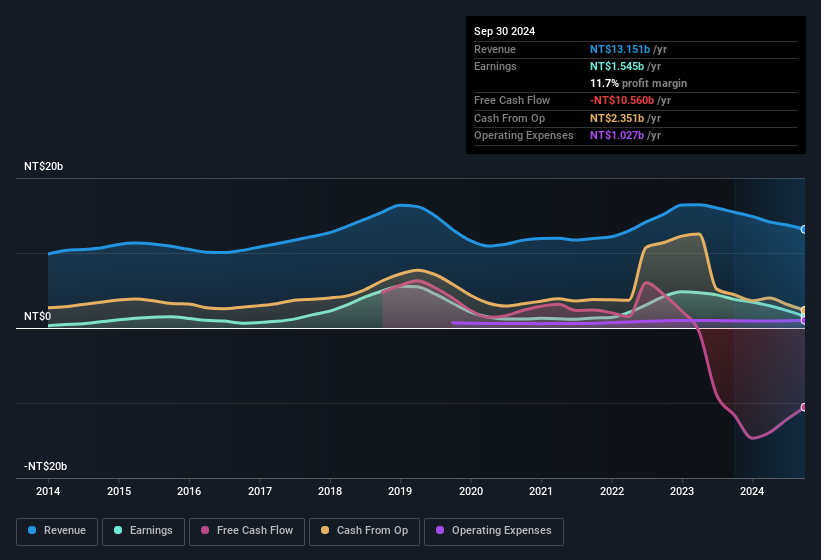The height and width of the screenshot is (560, 821).
Task: Click the NT$13.151b revenue value
Action: click(620, 49)
